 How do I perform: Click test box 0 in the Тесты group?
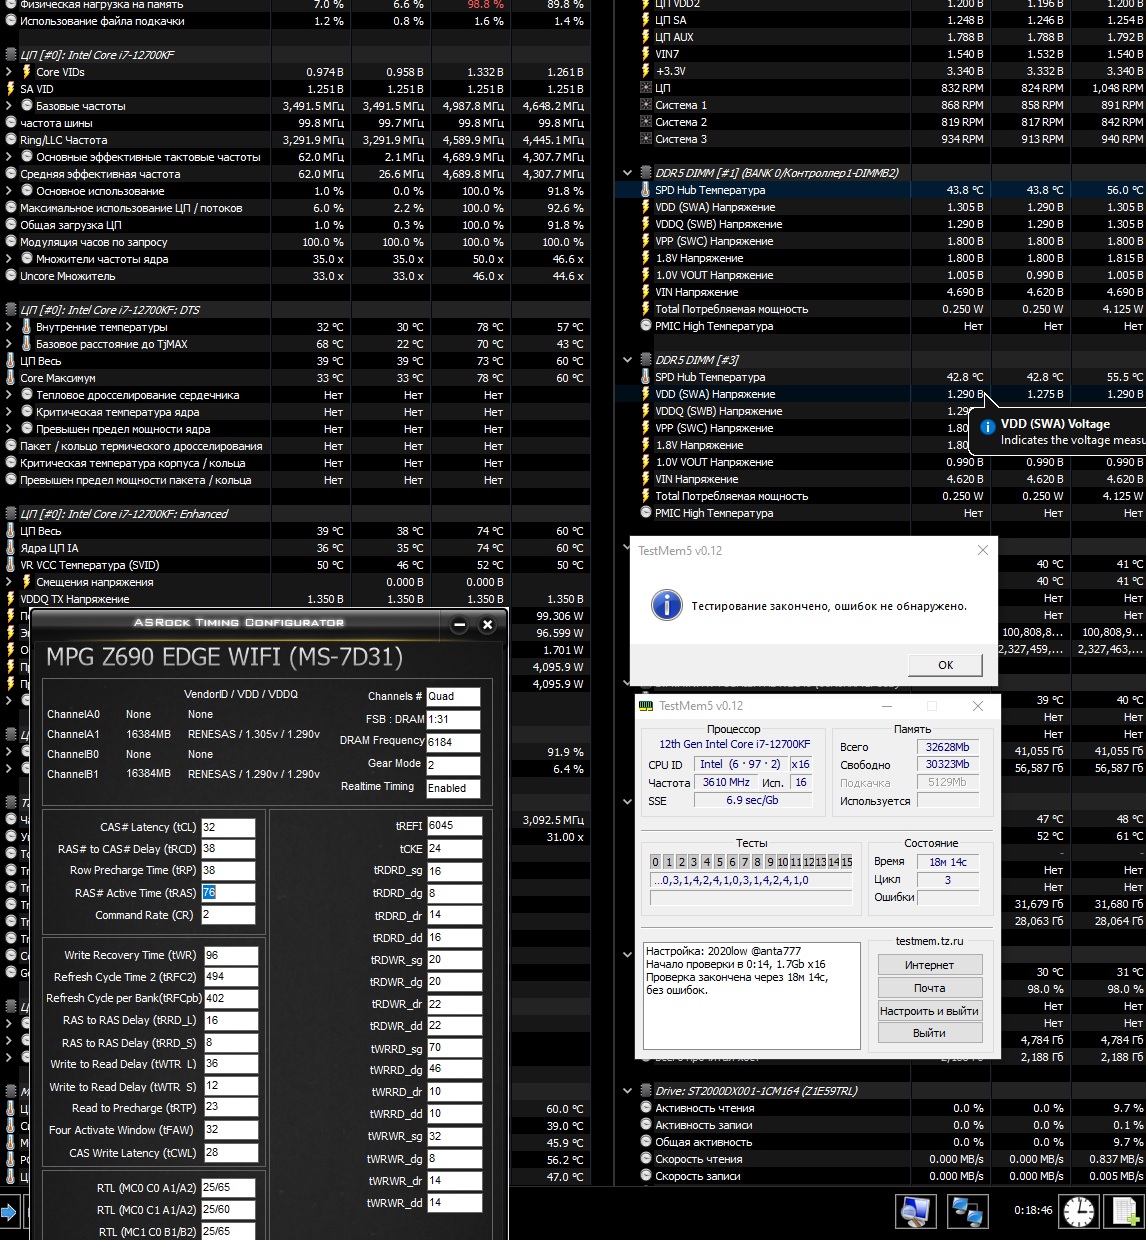click(x=656, y=862)
